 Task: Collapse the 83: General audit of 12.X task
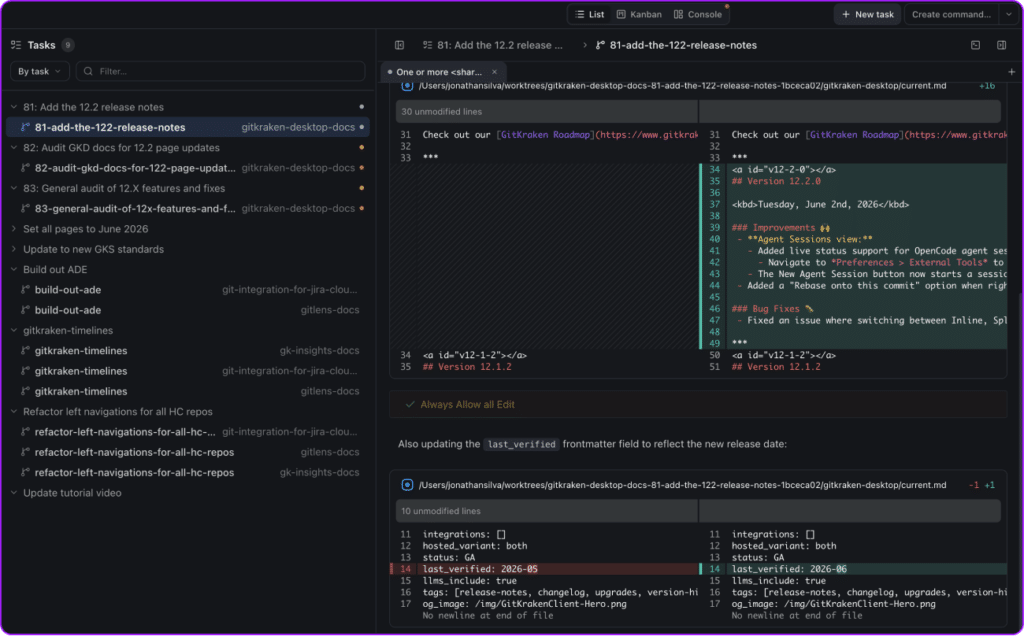coord(14,188)
